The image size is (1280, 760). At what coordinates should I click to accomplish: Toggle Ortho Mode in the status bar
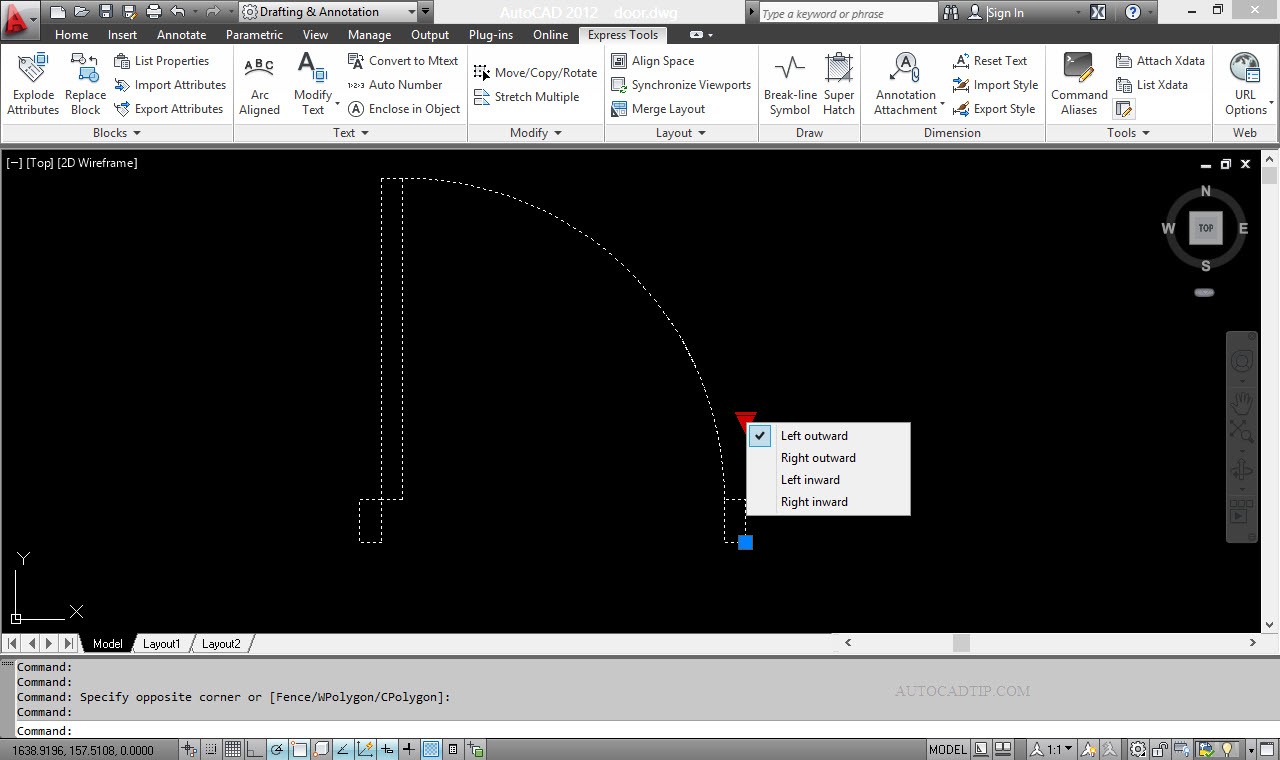(x=254, y=749)
